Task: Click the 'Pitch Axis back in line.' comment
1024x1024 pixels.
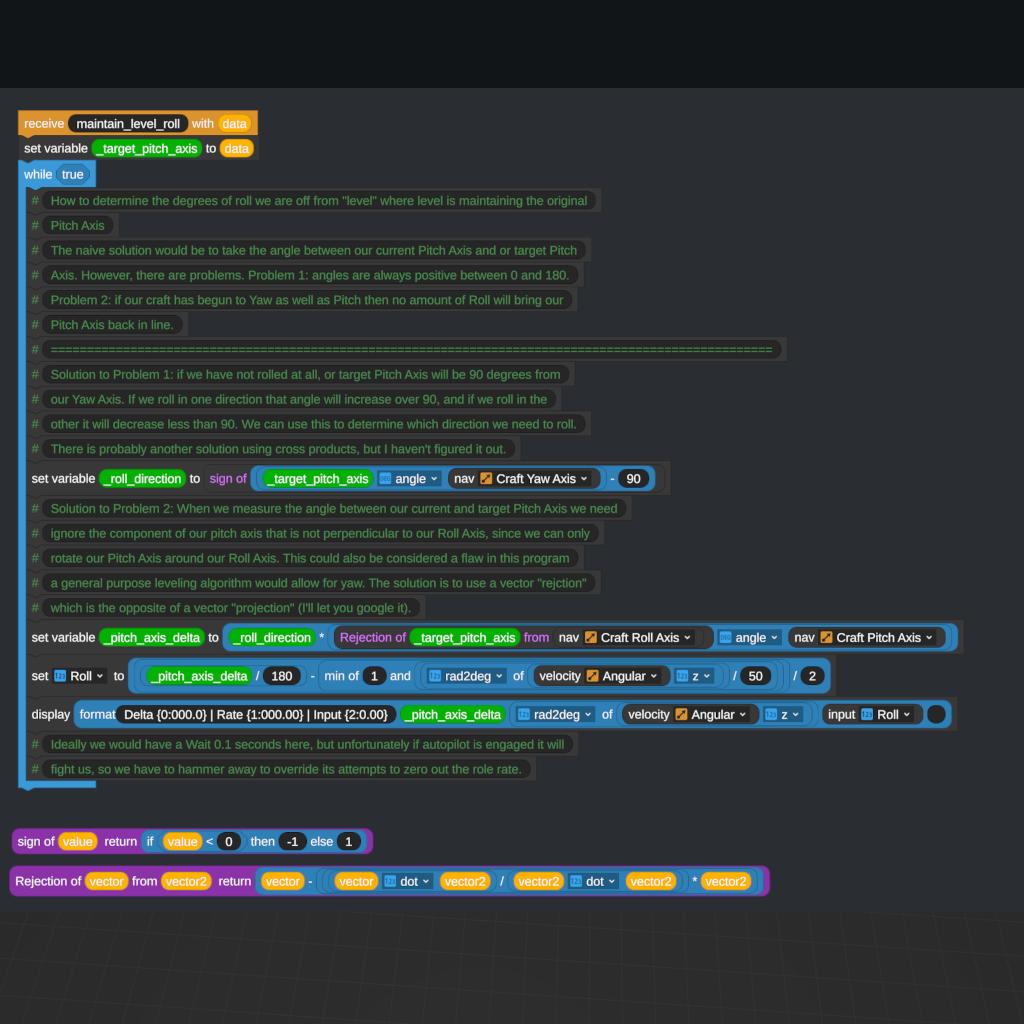Action: click(x=111, y=324)
